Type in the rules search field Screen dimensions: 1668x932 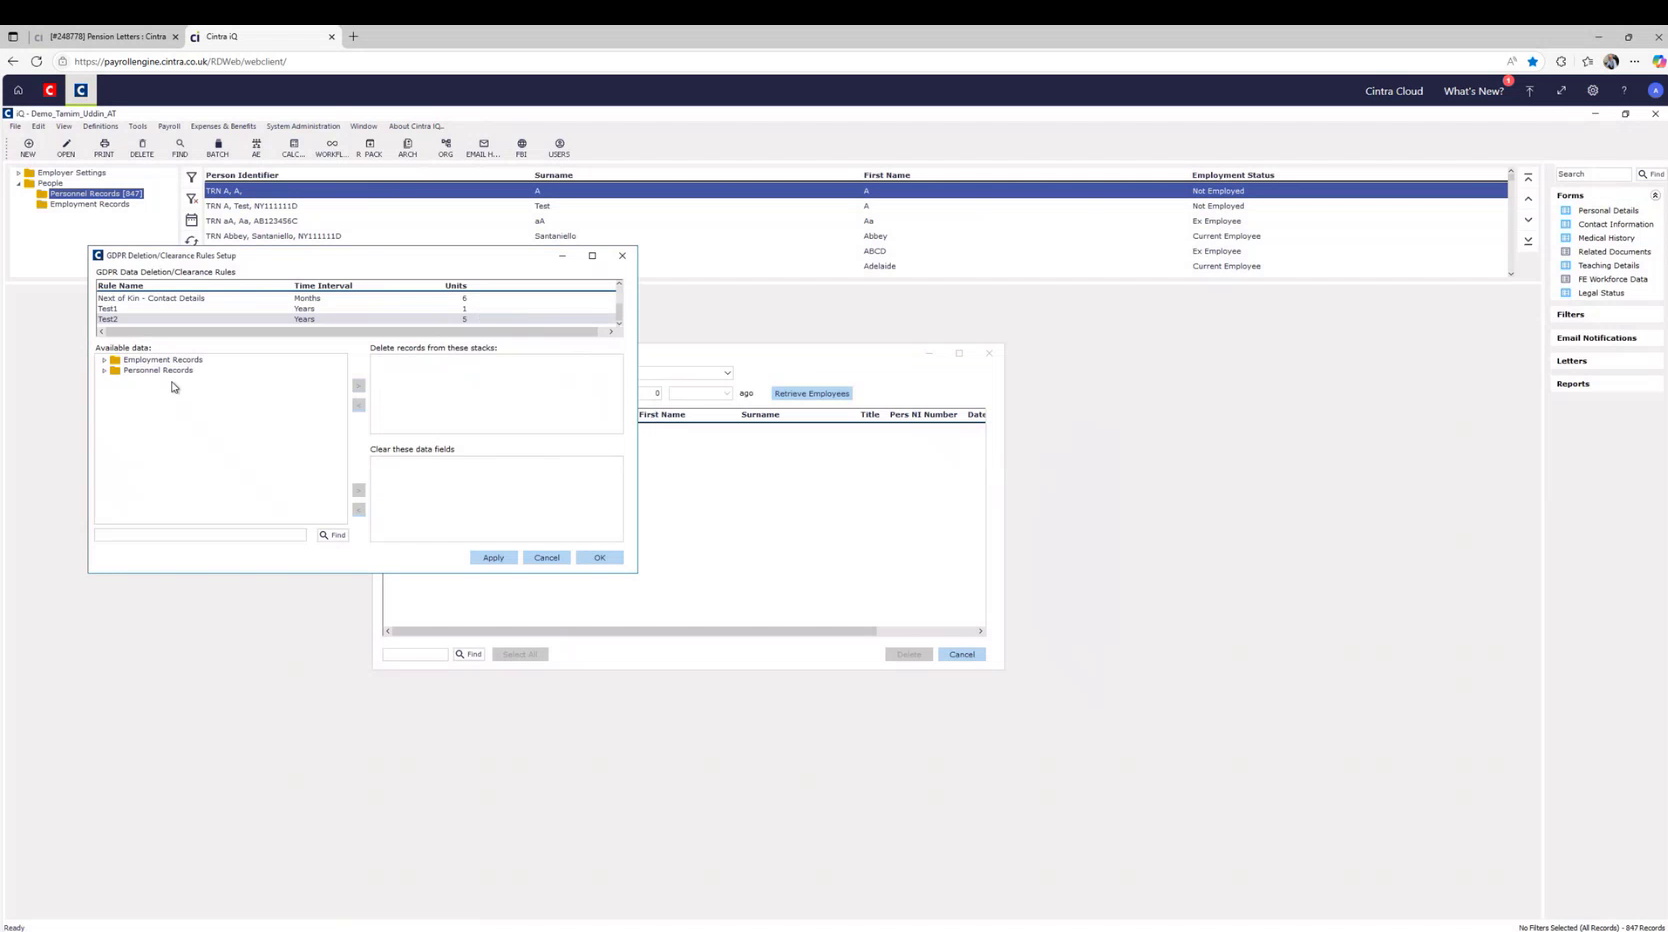[200, 534]
